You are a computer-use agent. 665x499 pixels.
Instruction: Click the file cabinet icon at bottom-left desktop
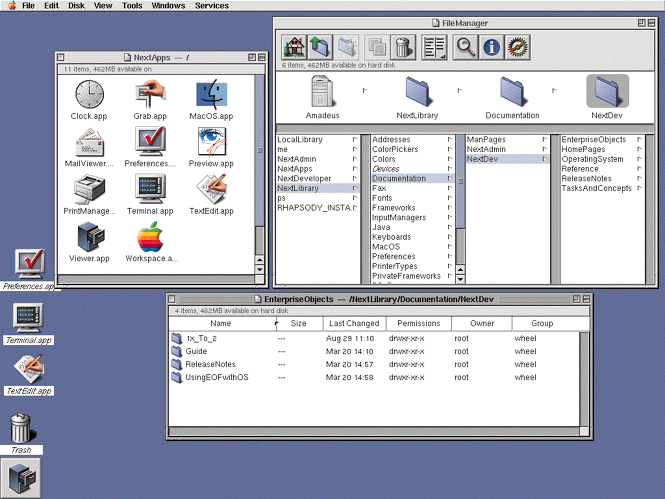[21, 478]
